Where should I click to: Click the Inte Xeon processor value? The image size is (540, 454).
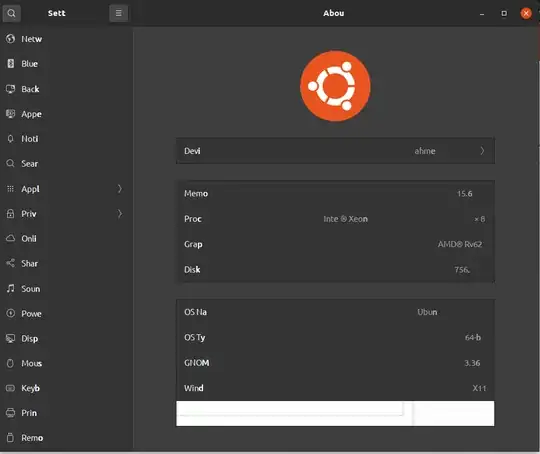pos(345,219)
